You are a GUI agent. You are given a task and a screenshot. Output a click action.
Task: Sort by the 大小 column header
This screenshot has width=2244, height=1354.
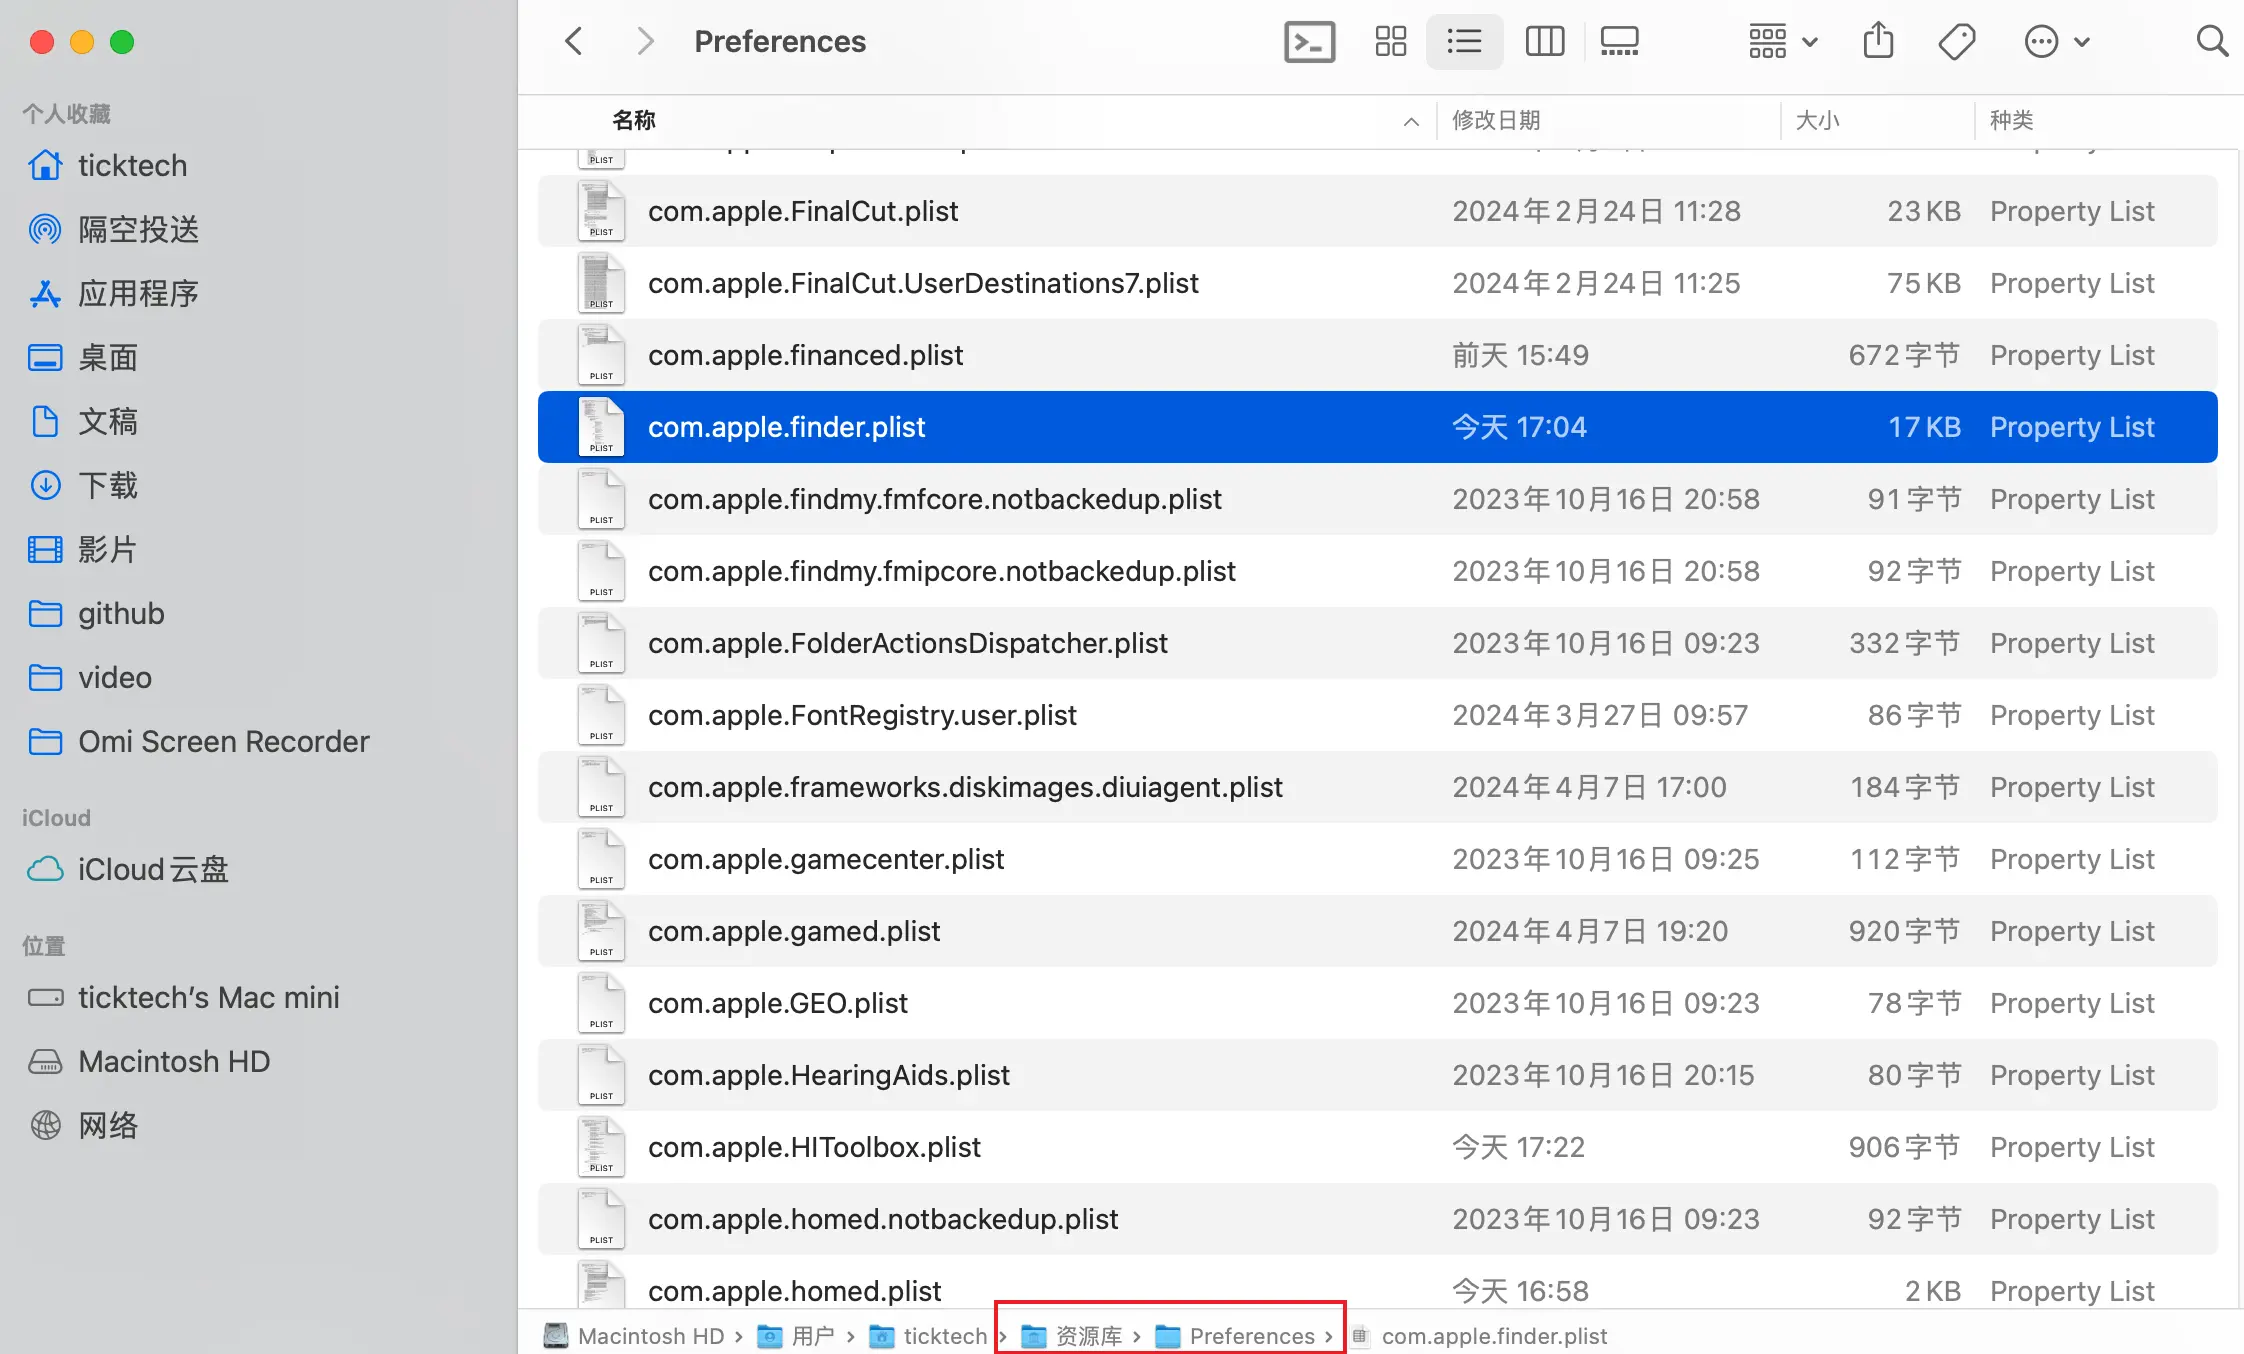pyautogui.click(x=1817, y=120)
